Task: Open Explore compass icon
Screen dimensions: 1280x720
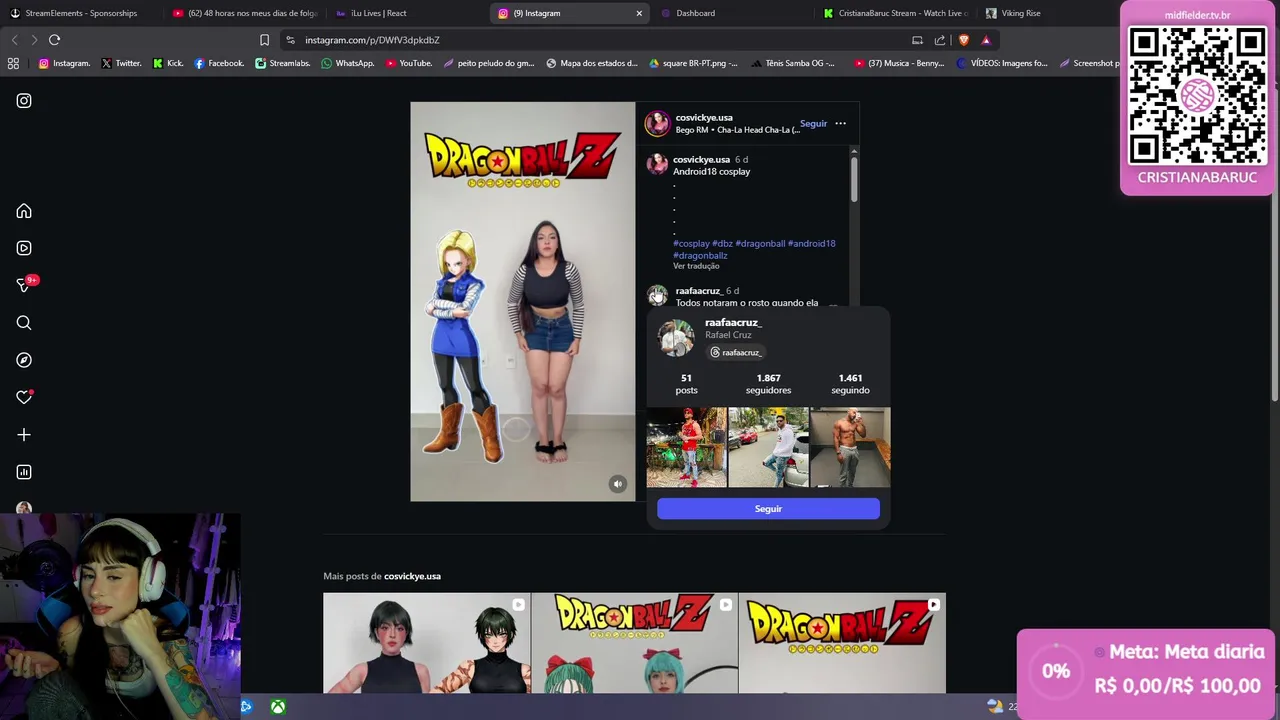Action: (24, 360)
